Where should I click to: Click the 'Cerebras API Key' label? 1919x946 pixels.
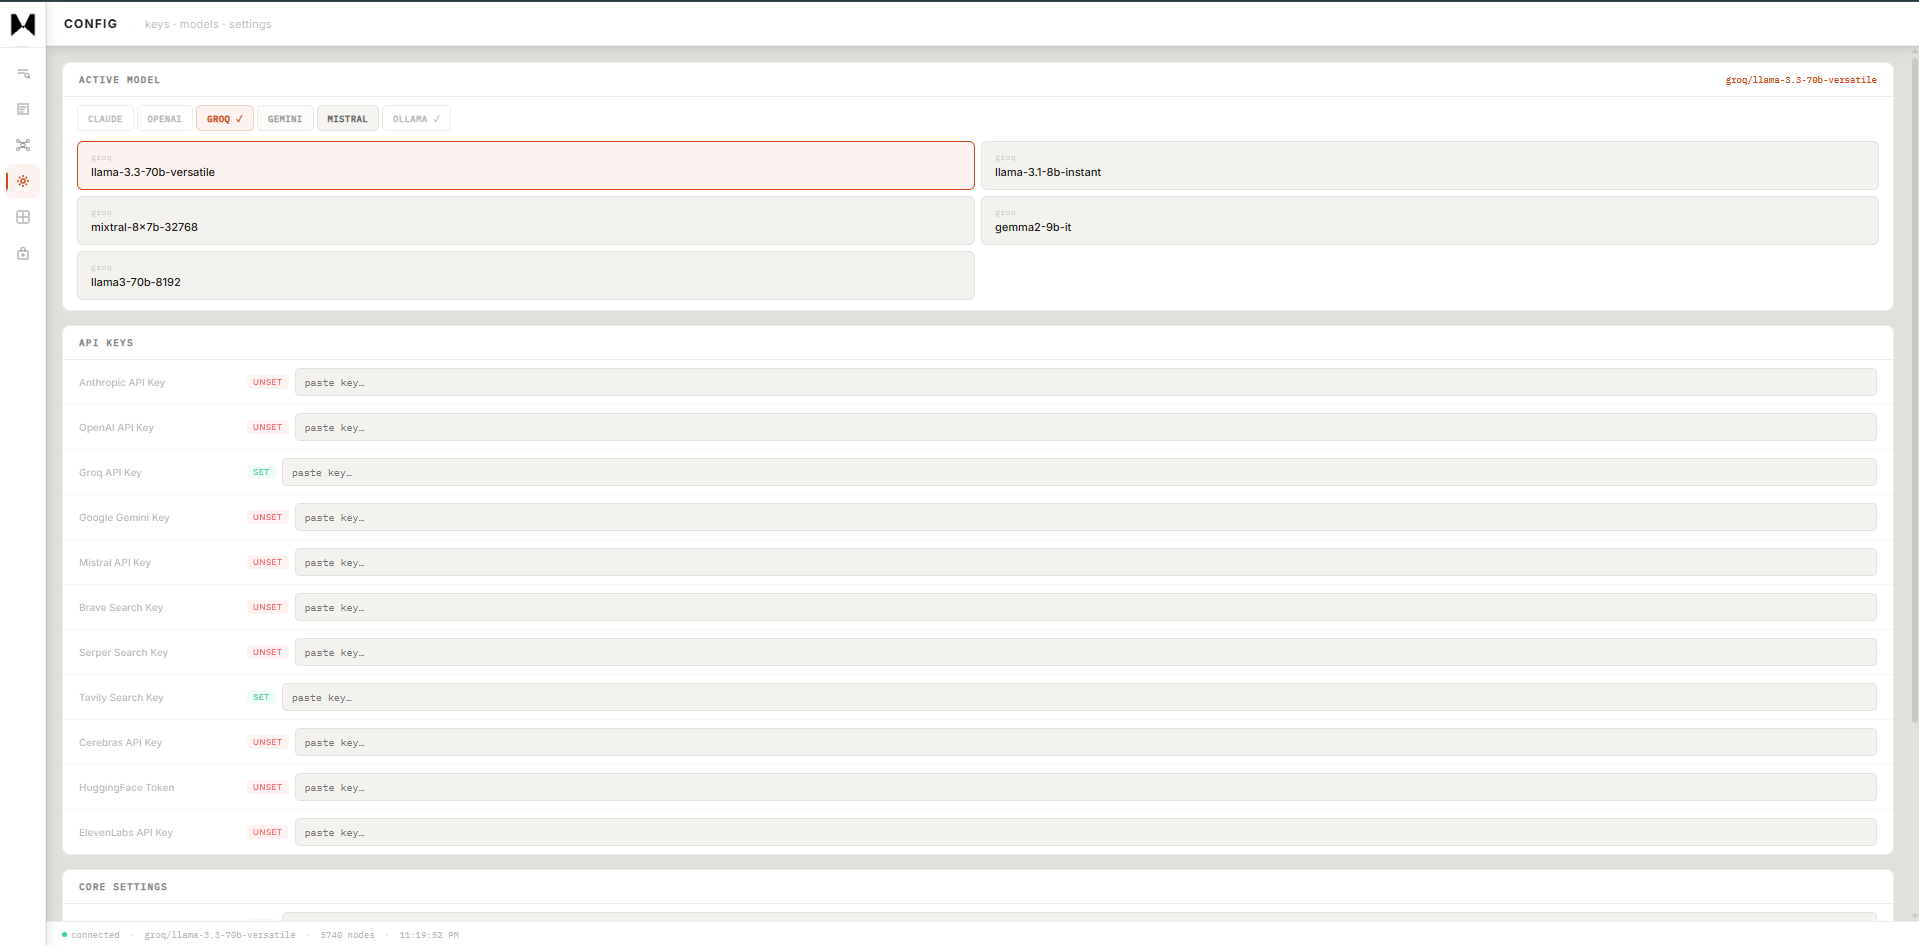[x=120, y=743]
